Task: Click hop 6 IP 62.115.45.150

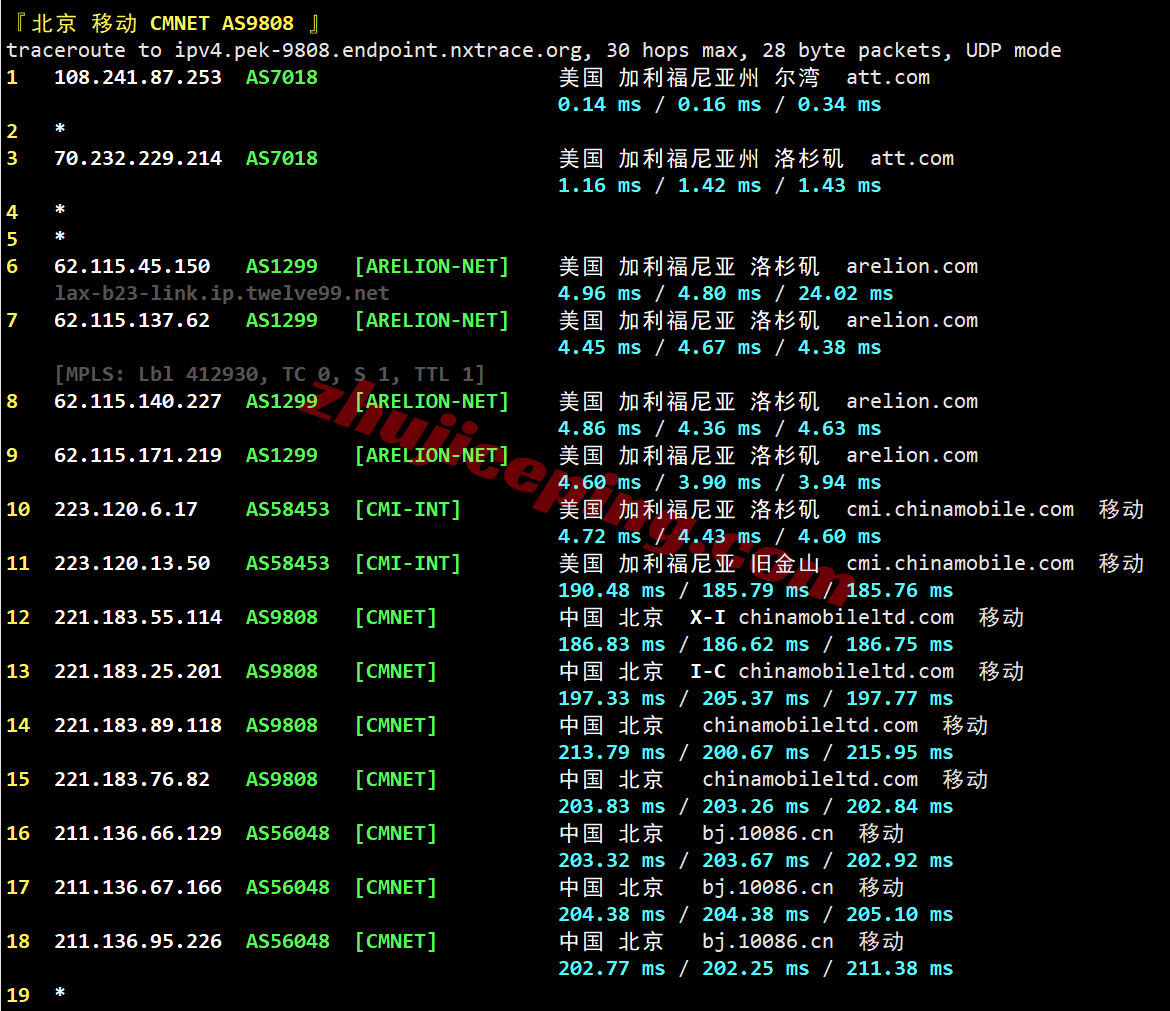Action: coord(132,266)
